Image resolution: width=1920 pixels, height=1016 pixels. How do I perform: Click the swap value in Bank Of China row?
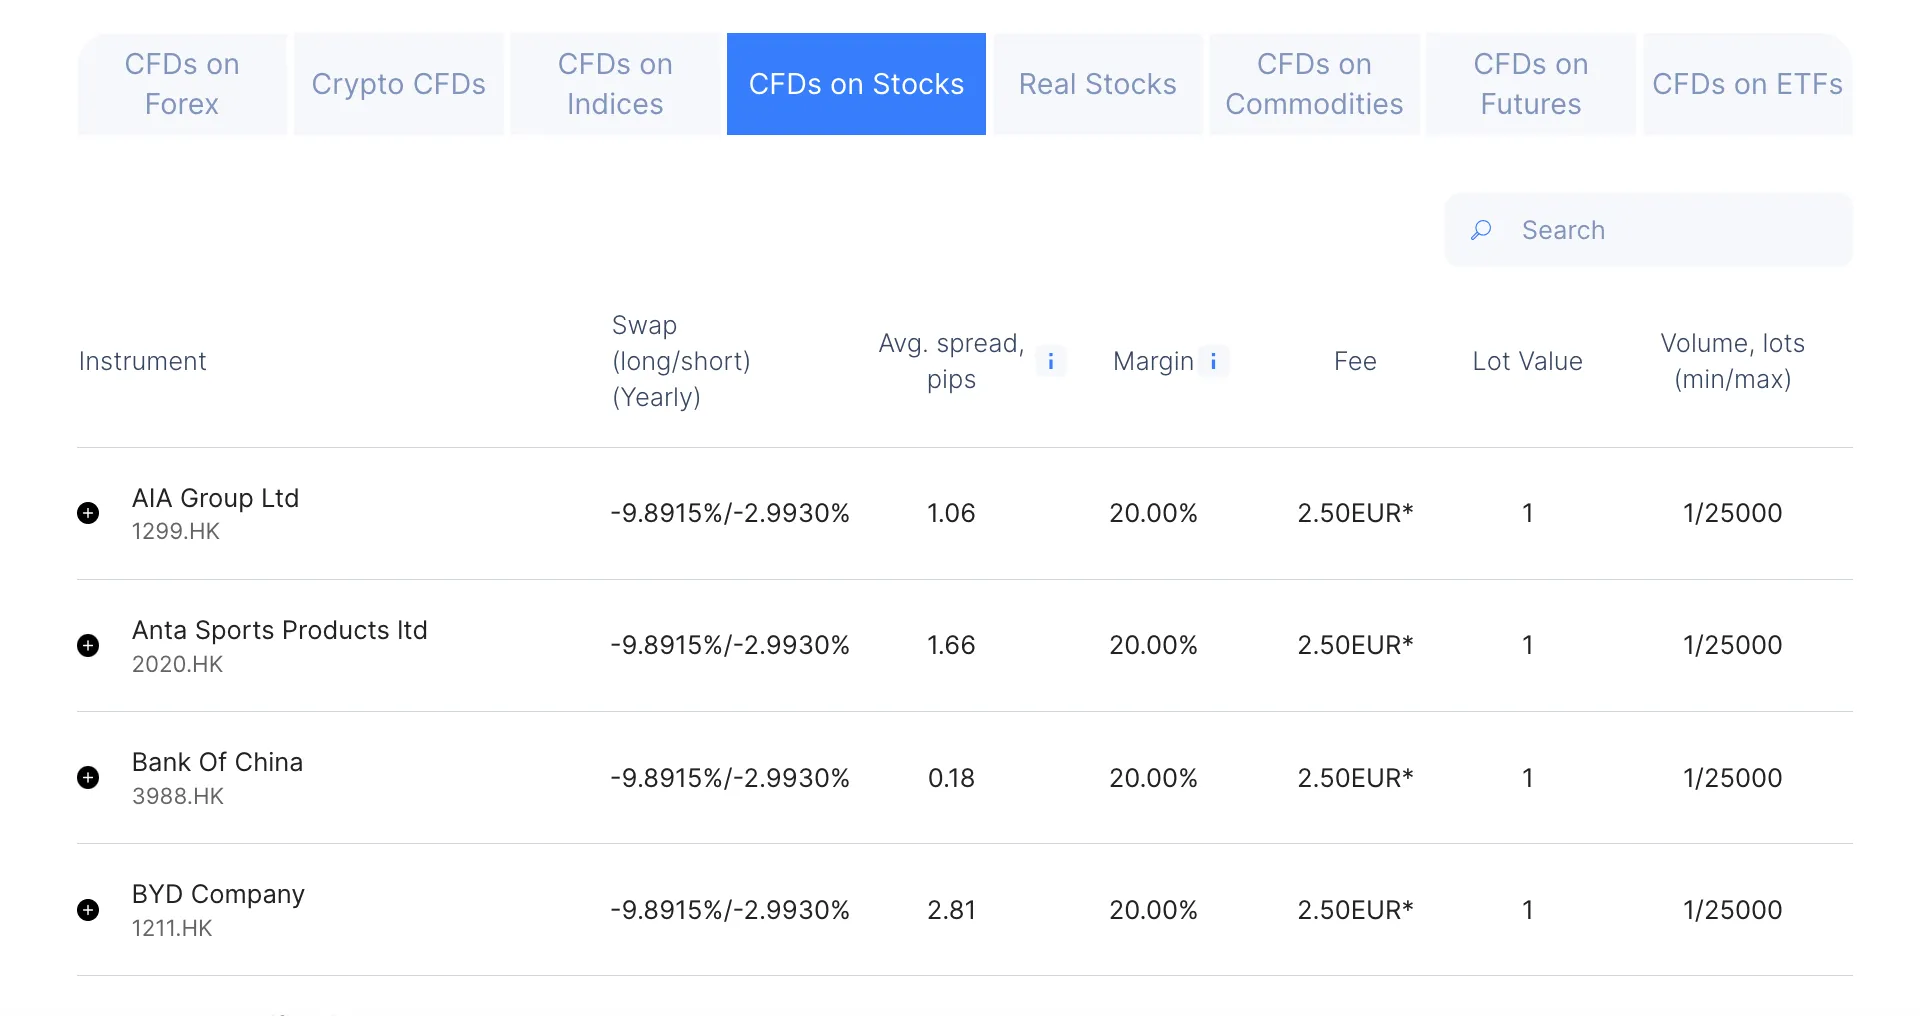tap(730, 778)
